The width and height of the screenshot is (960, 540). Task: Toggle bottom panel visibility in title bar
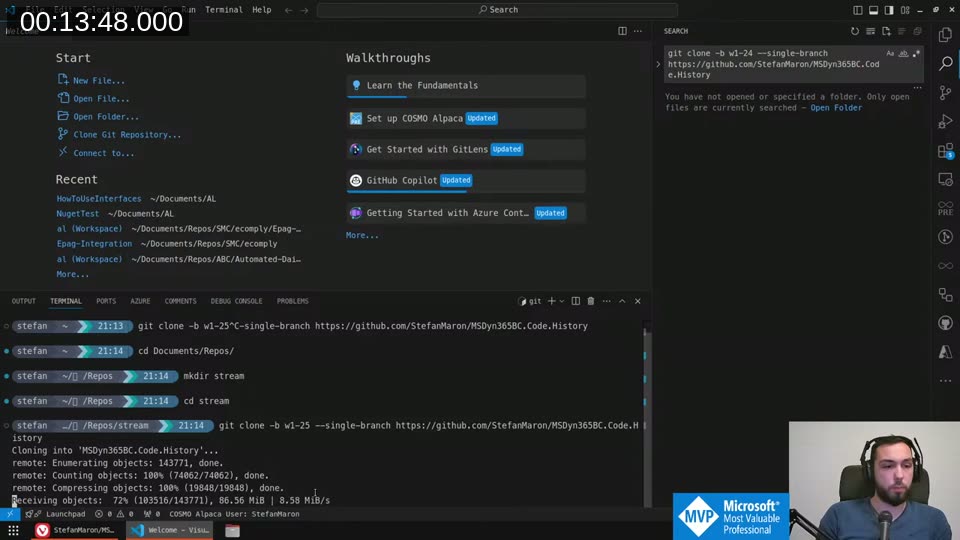(x=874, y=10)
